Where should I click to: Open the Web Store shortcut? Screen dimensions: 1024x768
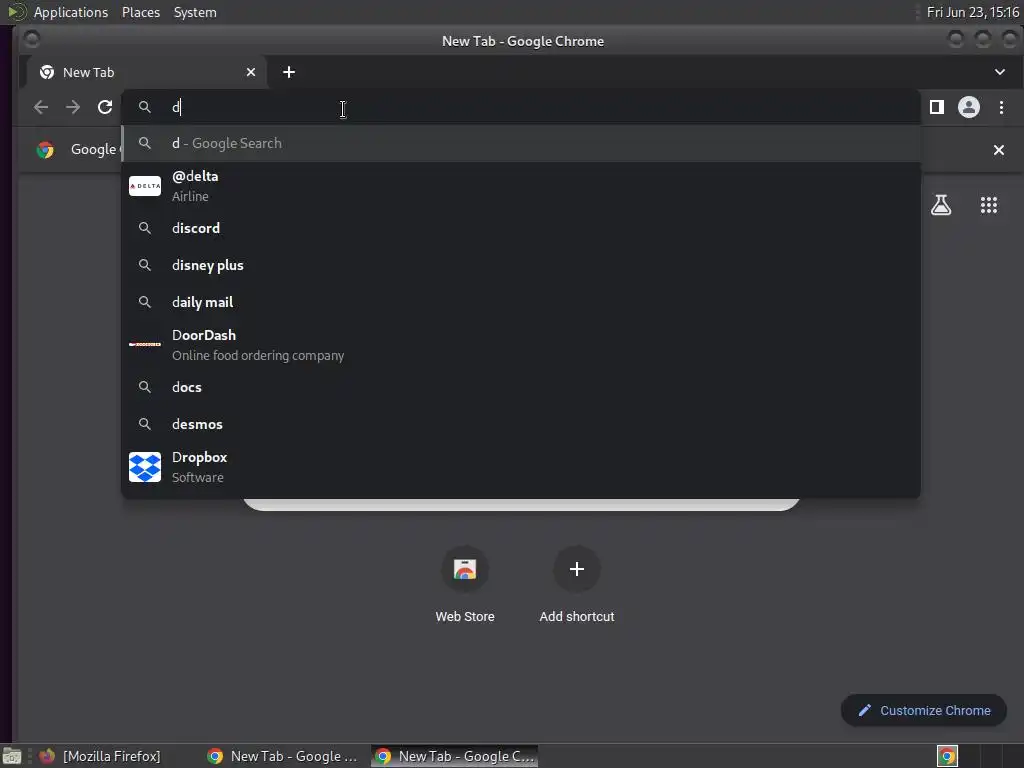[x=465, y=584]
